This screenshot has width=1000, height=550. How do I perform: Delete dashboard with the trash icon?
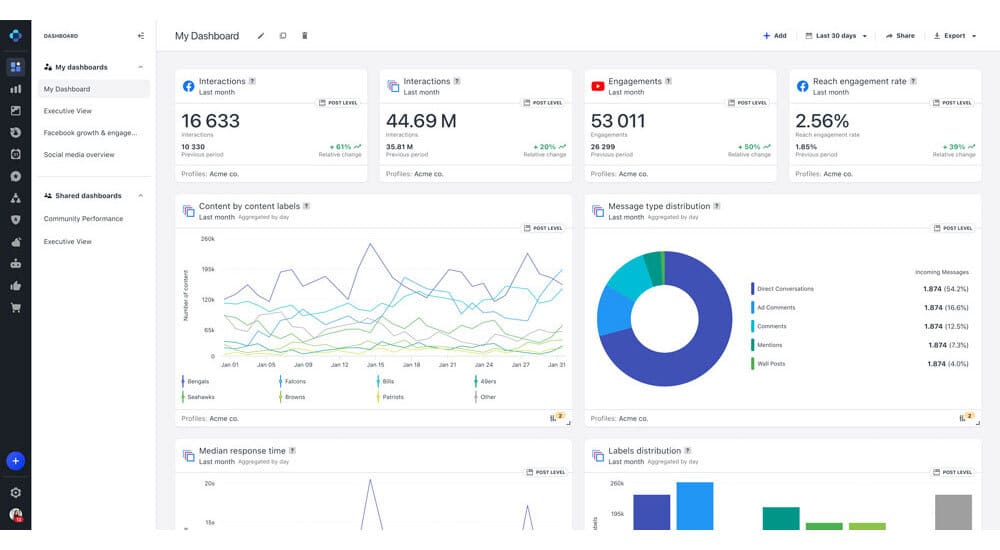(305, 36)
